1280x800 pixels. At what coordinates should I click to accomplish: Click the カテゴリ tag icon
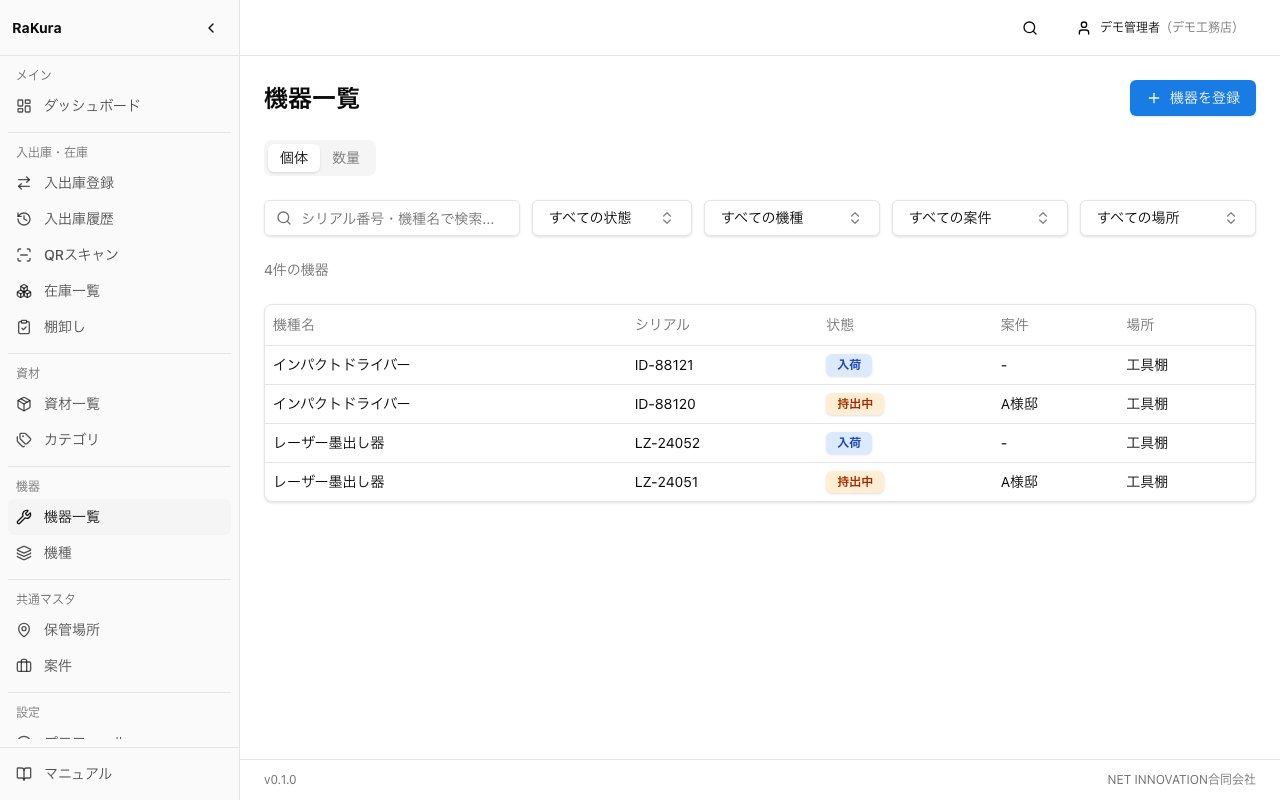click(x=24, y=440)
